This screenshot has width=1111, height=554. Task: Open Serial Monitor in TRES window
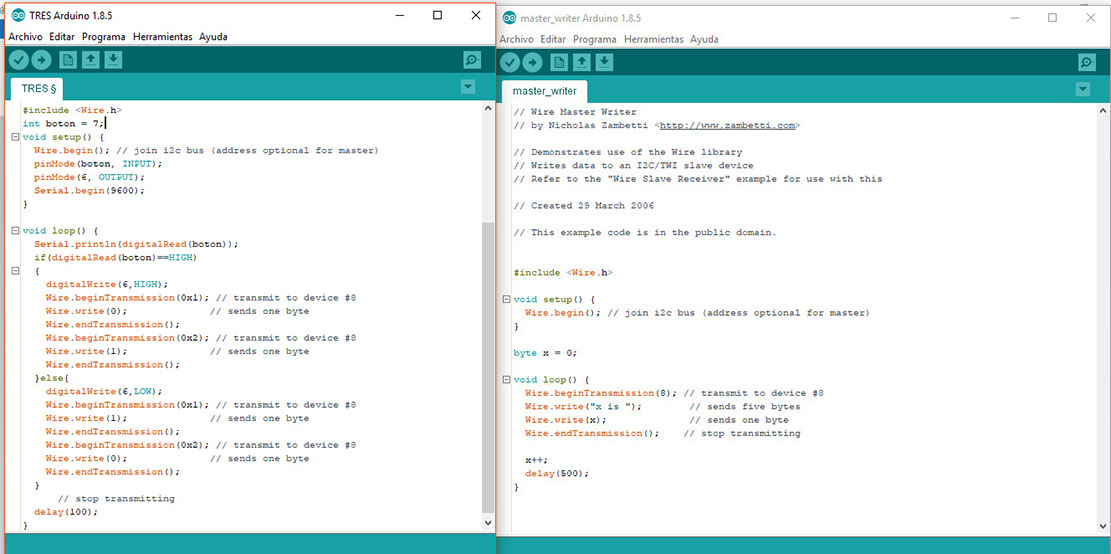coord(472,60)
